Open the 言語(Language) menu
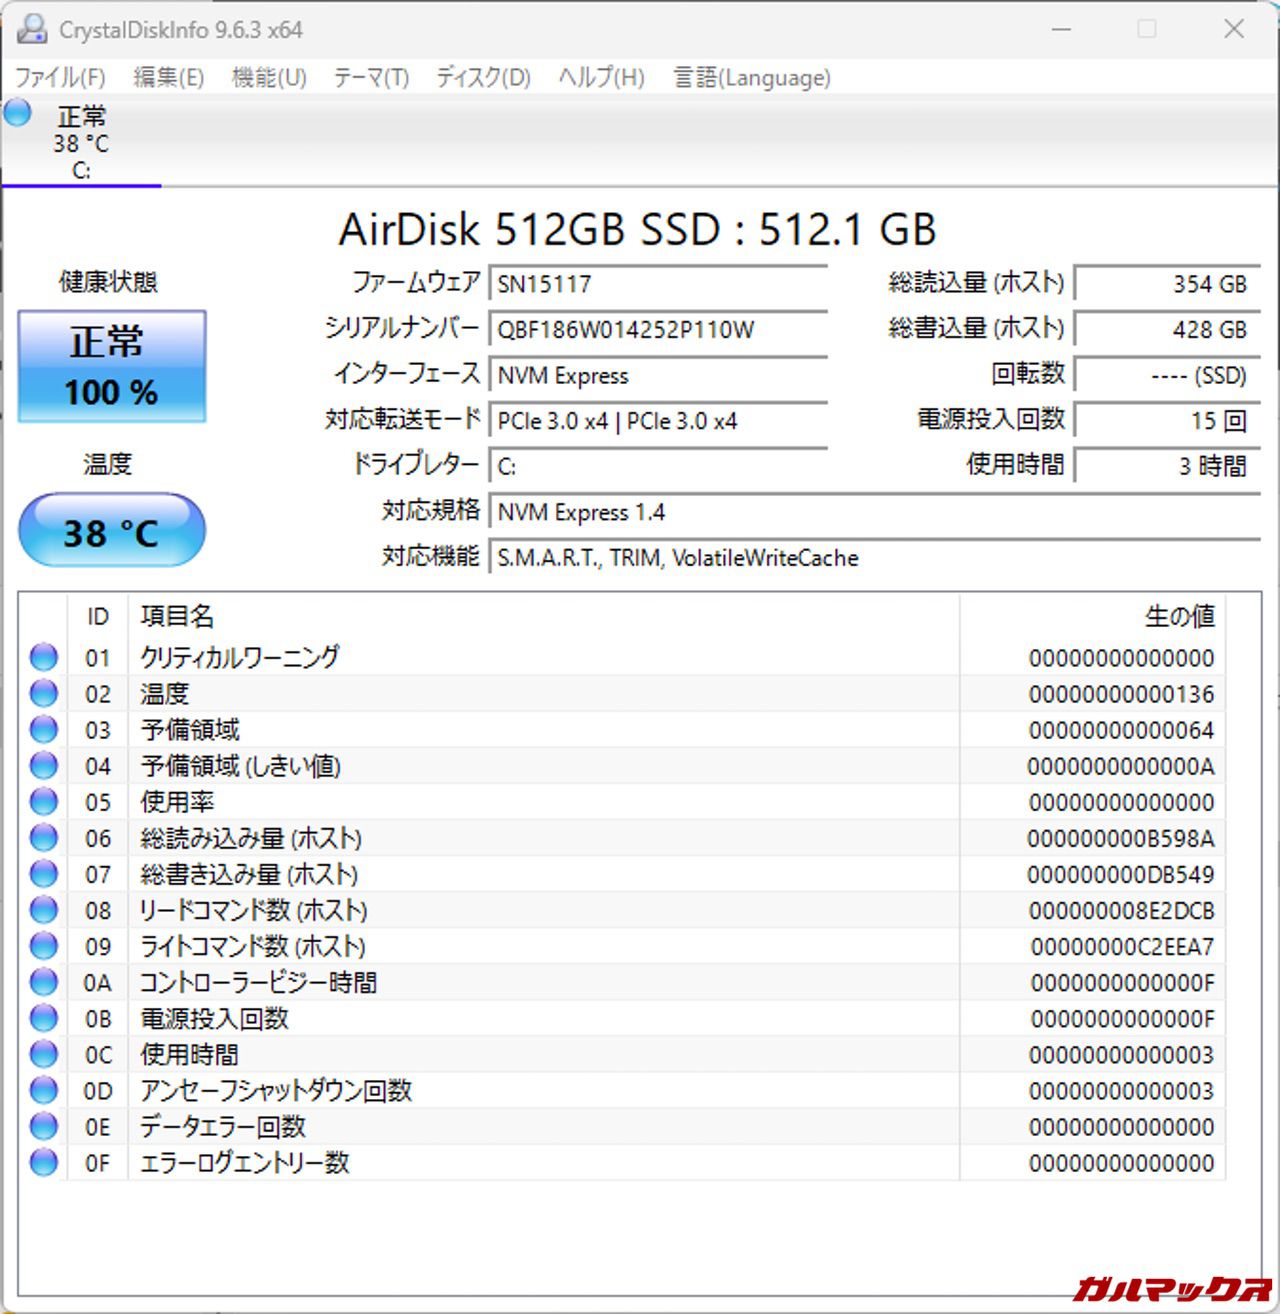This screenshot has height=1314, width=1280. click(752, 78)
